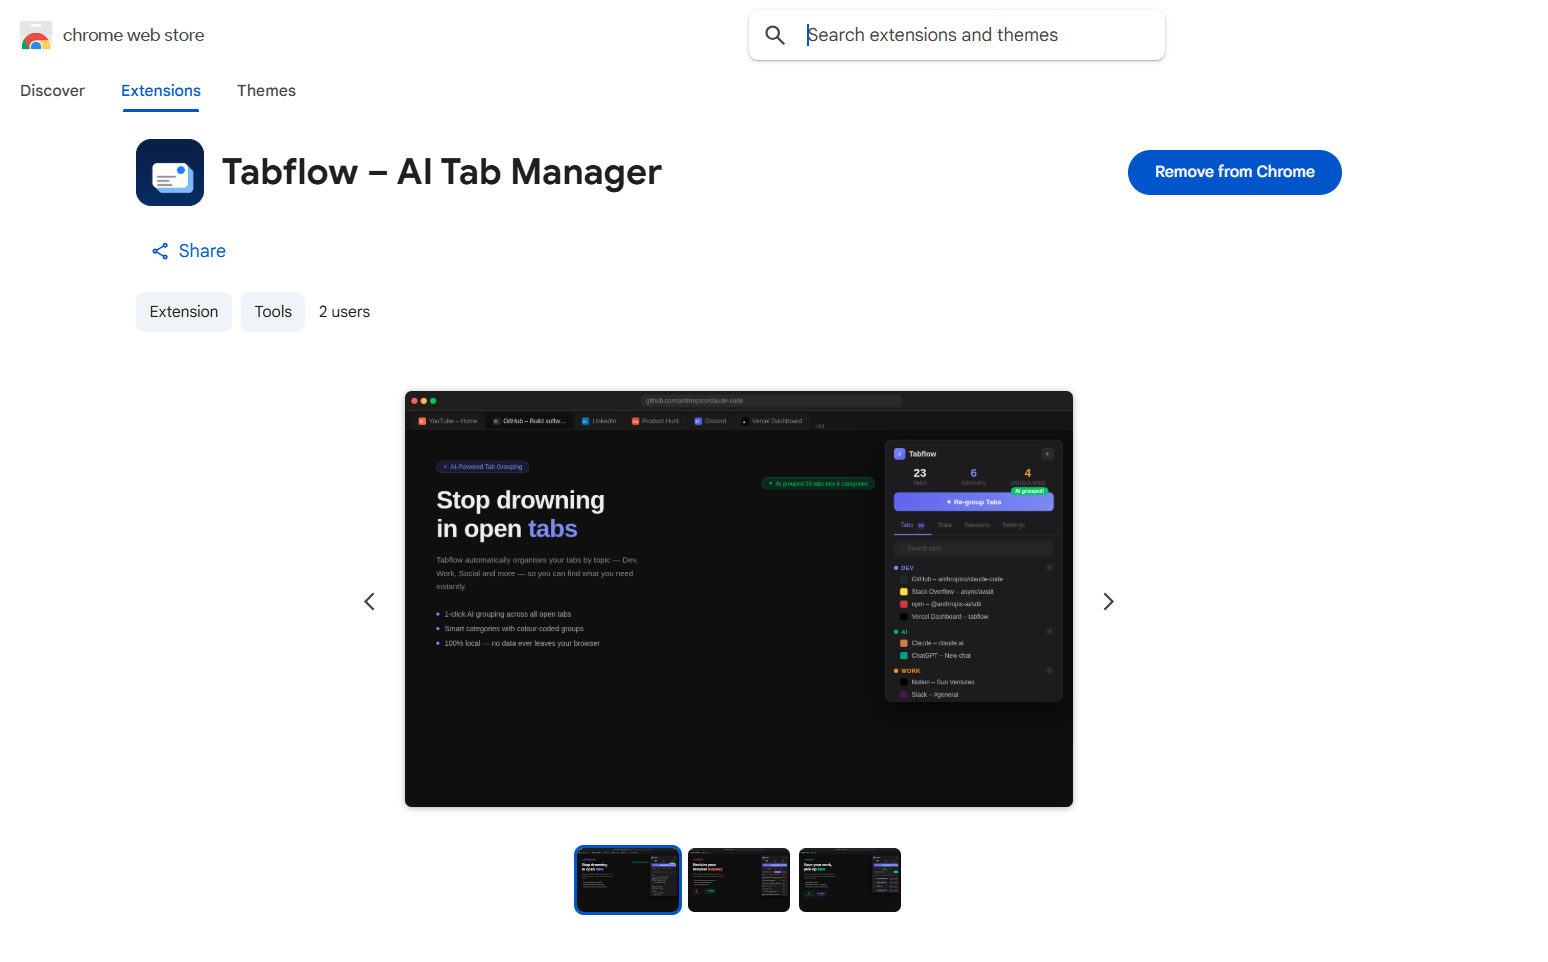Show the next screenshot with right arrow
1548x962 pixels.
1108,601
